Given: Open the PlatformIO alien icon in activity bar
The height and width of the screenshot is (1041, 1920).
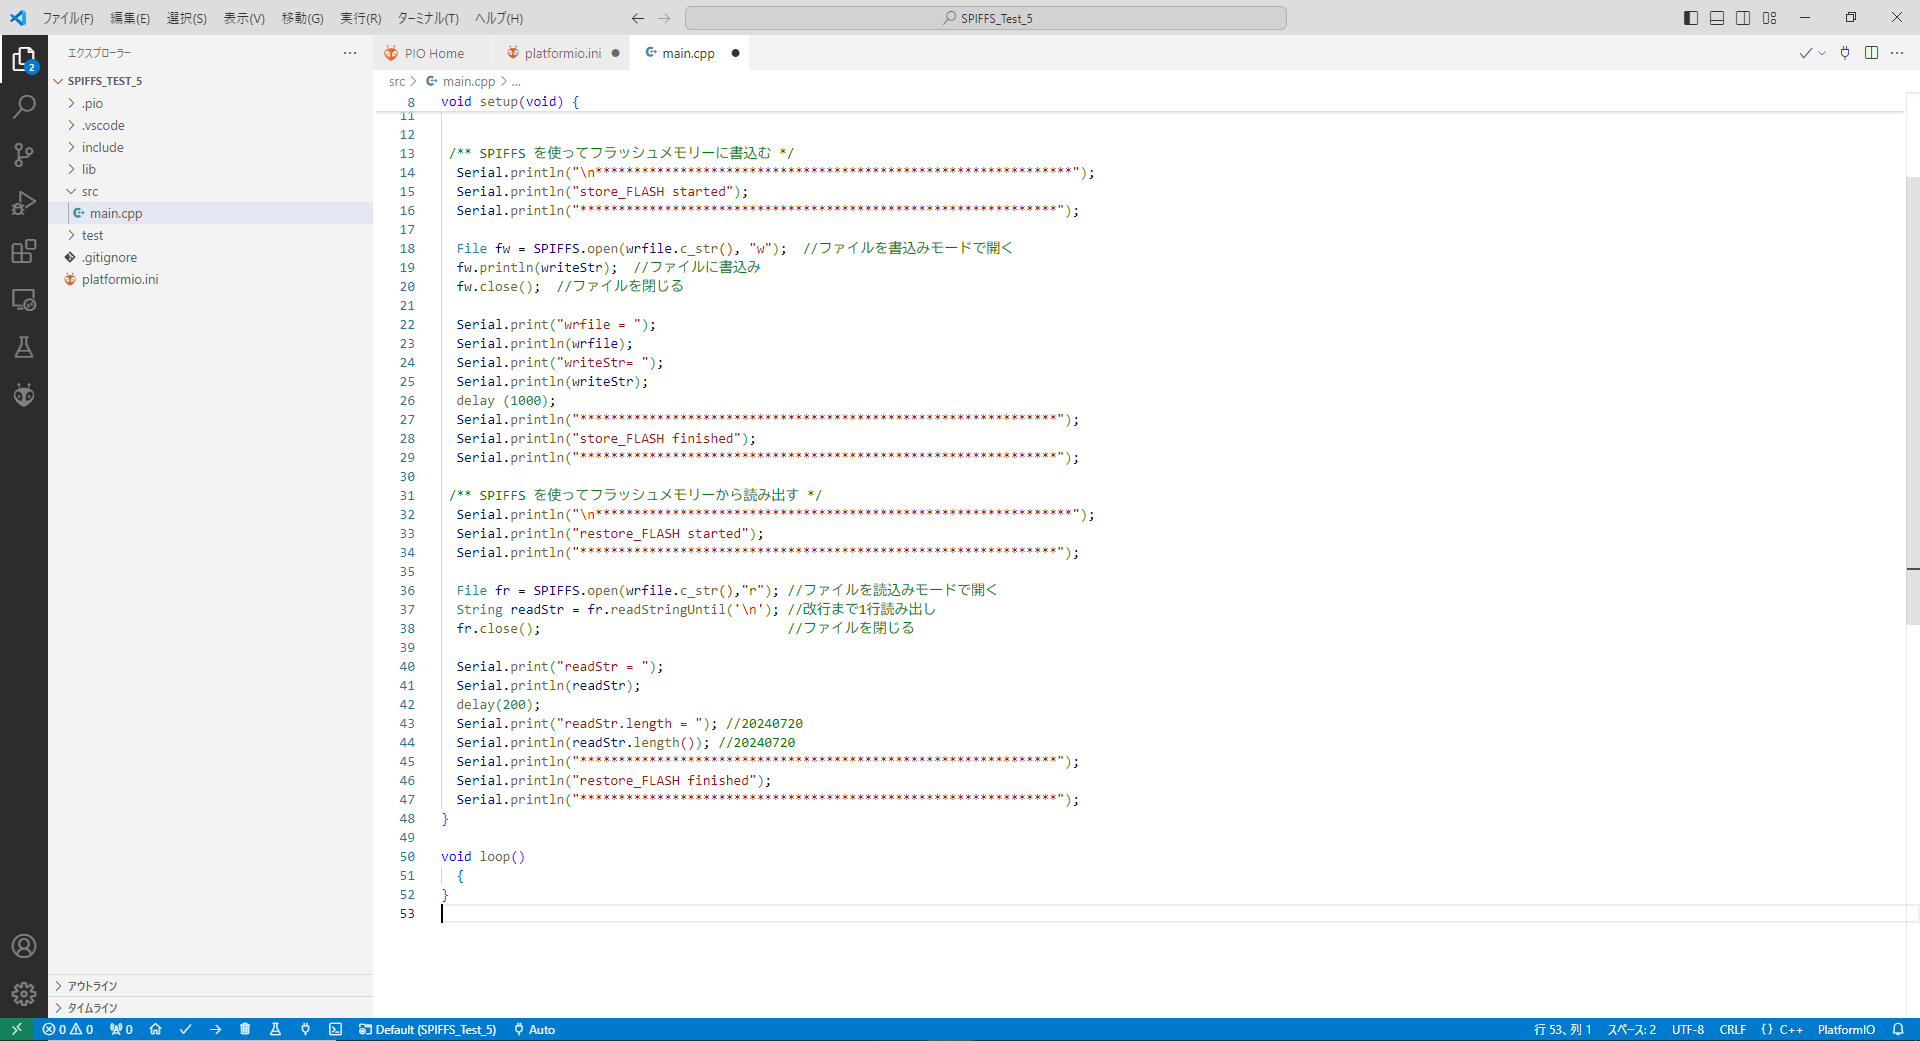Looking at the screenshot, I should (24, 395).
